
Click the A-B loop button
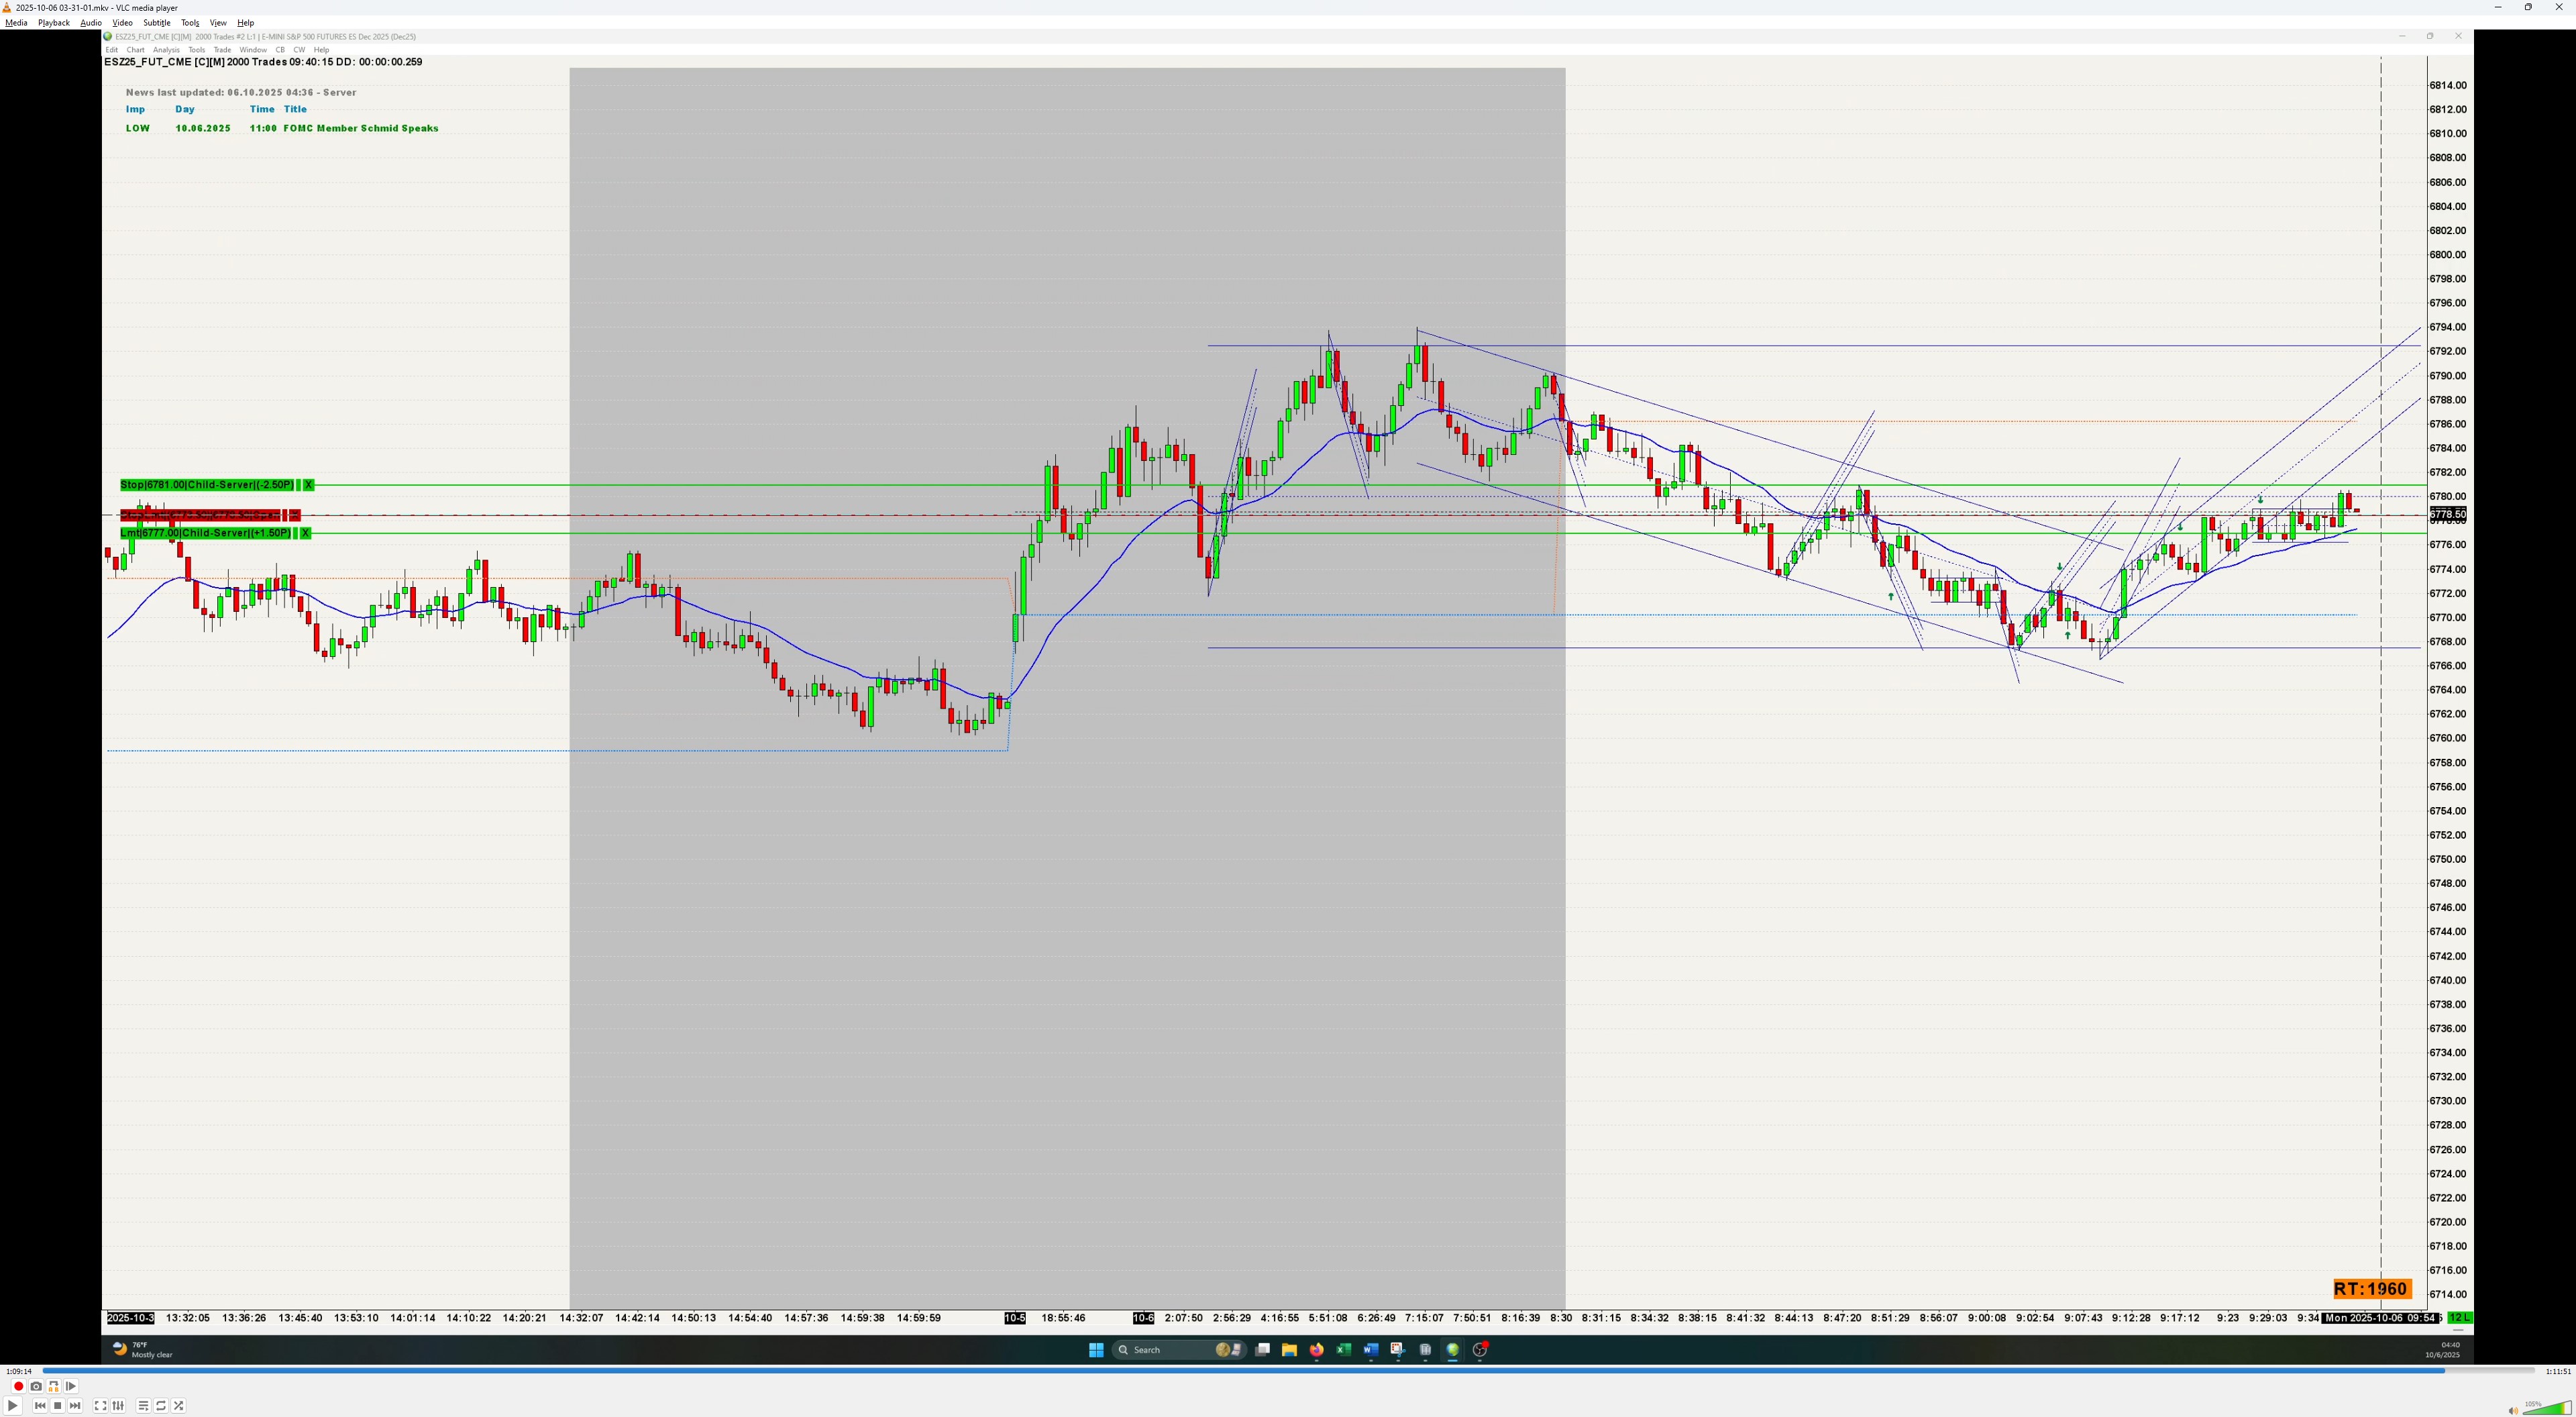(53, 1386)
